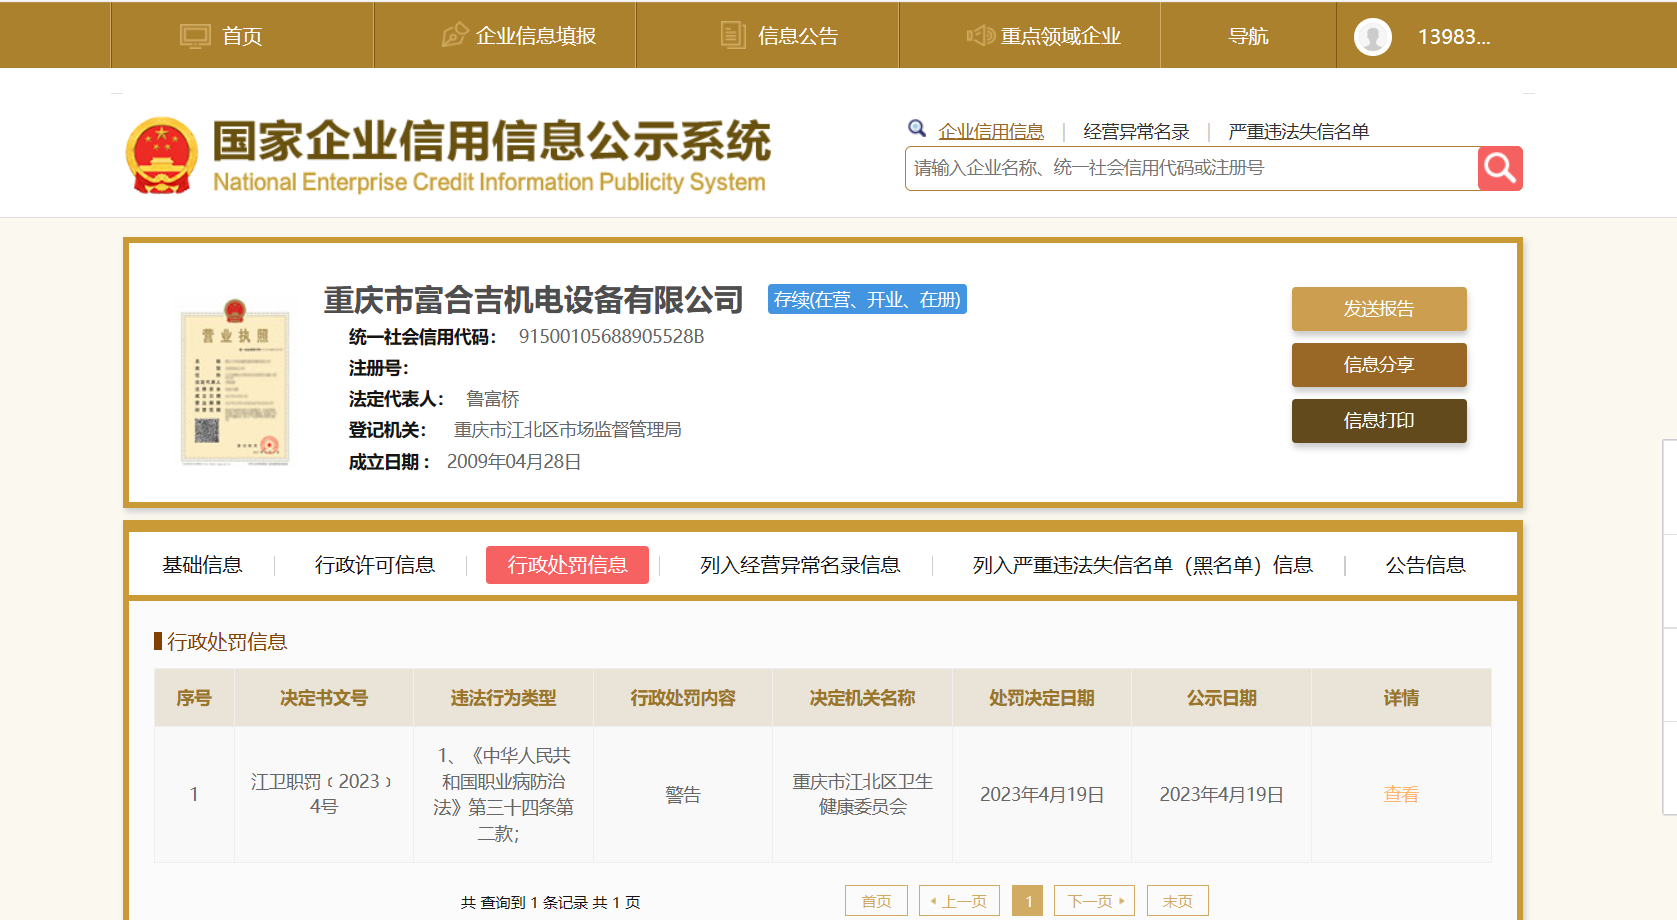Click the violation type cell 《中华人民共和国职业病防治法》
Viewport: 1677px width, 920px height.
pyautogui.click(x=503, y=794)
